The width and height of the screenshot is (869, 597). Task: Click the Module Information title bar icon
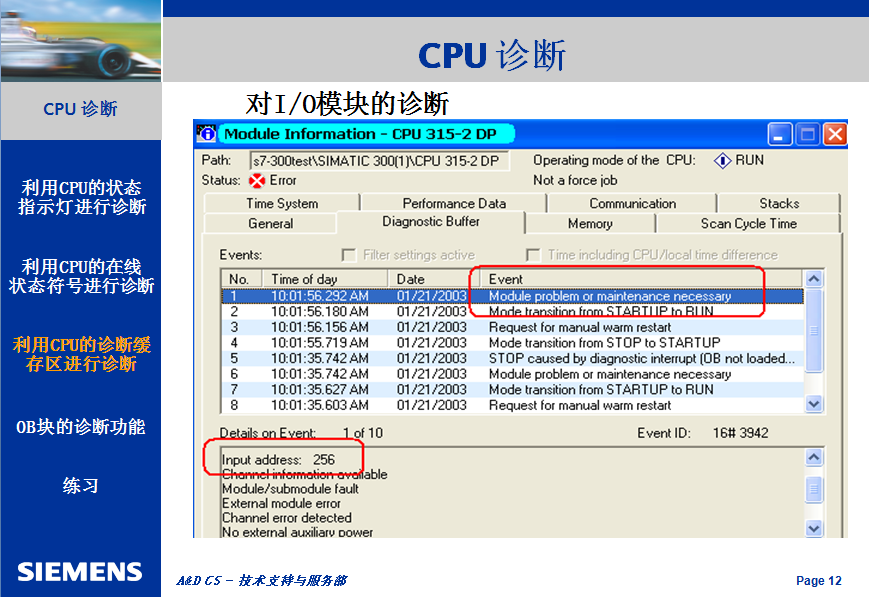click(206, 134)
